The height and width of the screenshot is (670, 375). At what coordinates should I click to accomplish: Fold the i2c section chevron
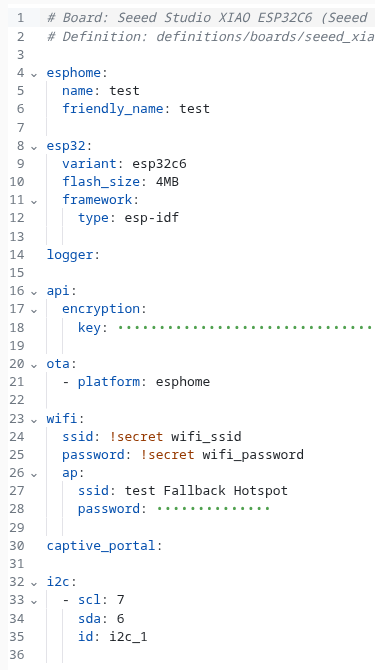[34, 583]
